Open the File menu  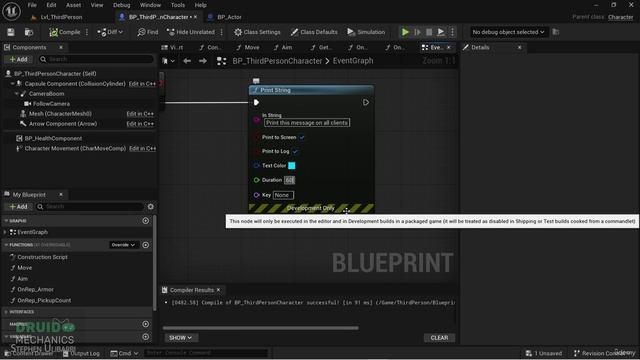(x=32, y=5)
